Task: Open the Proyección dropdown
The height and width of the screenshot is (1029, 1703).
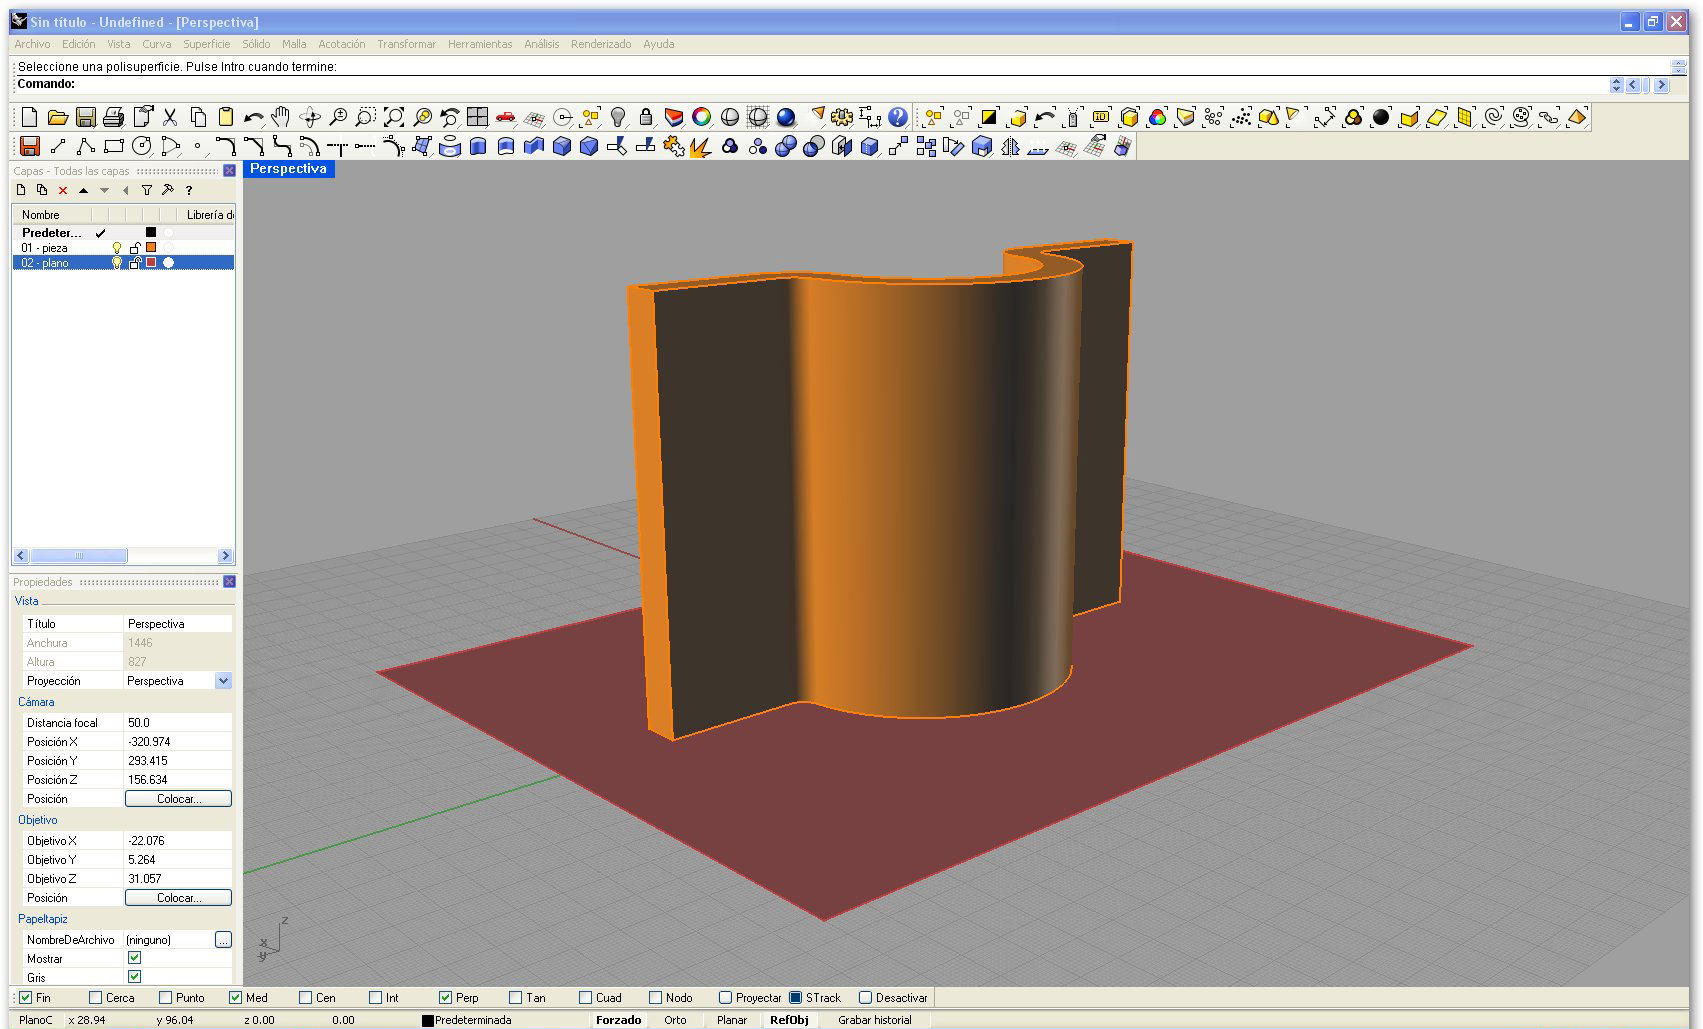Action: (223, 681)
